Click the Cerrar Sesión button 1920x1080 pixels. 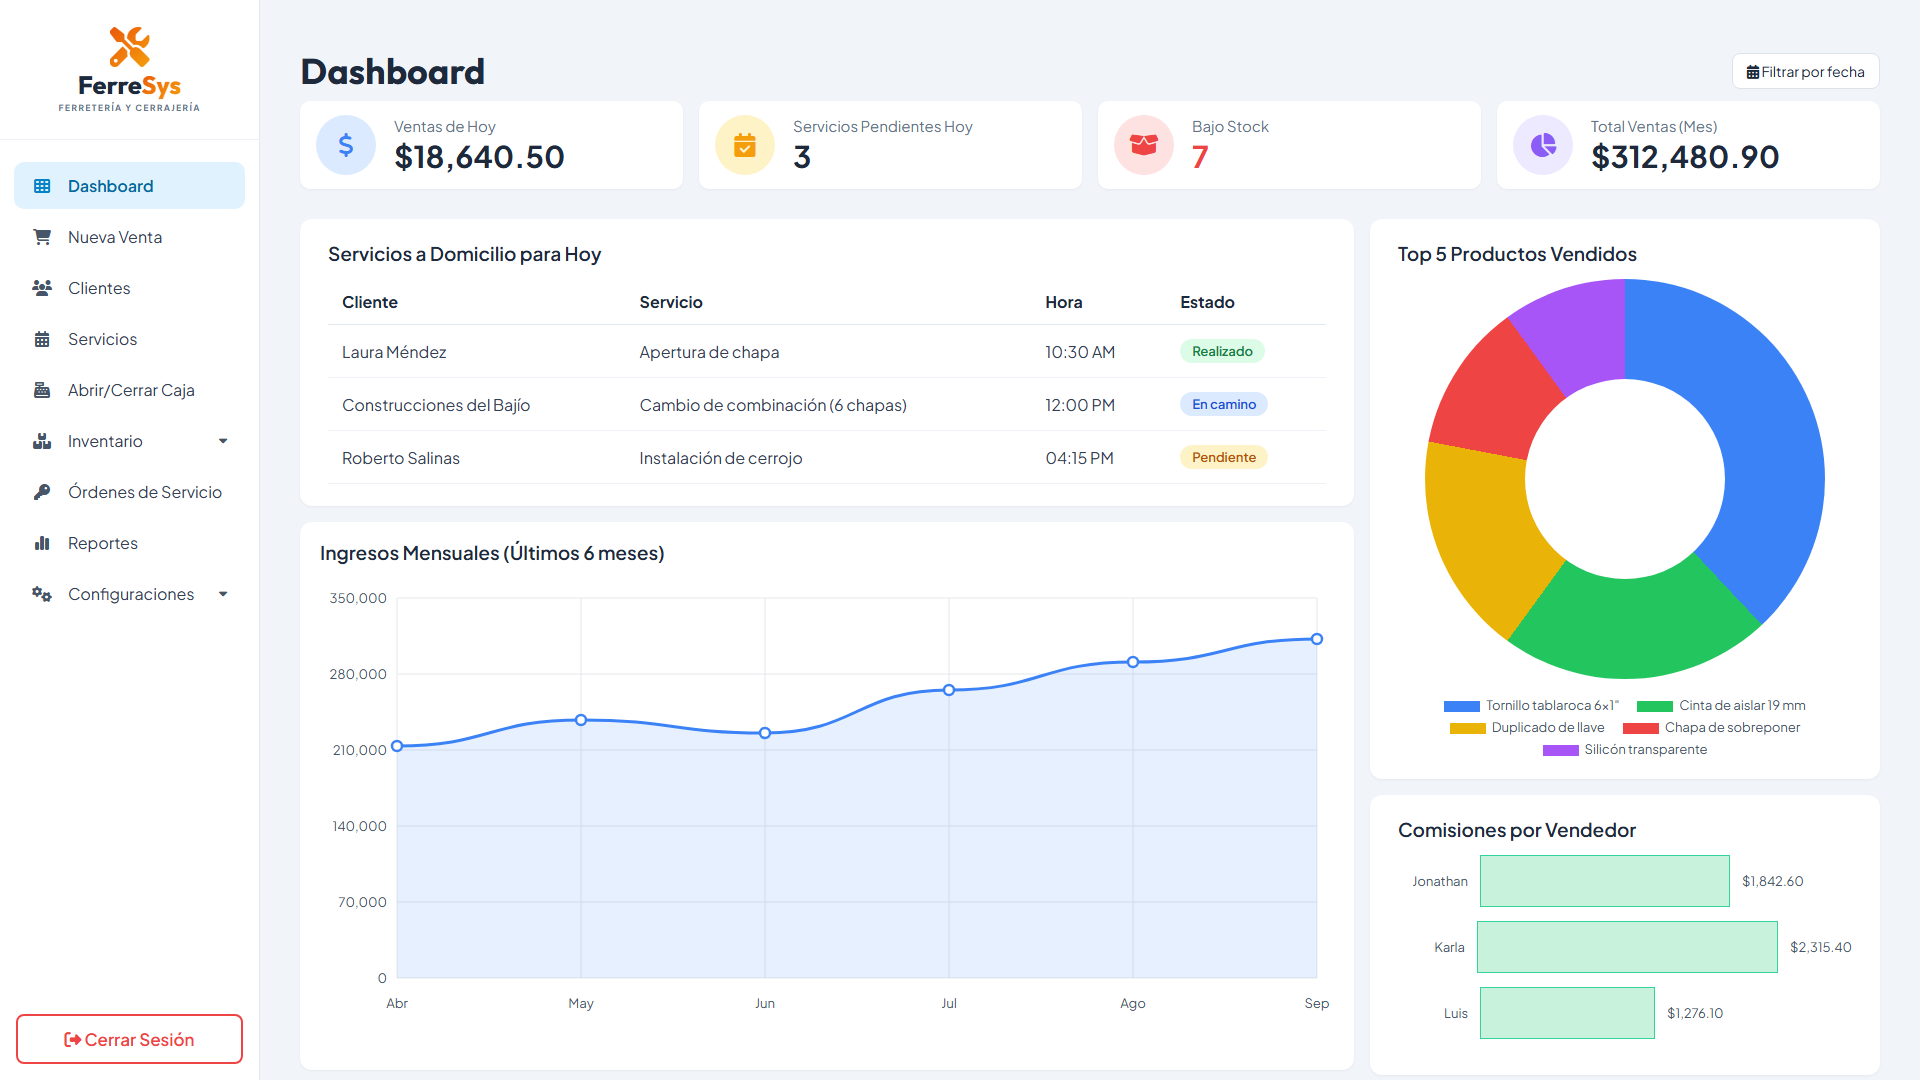tap(129, 1039)
